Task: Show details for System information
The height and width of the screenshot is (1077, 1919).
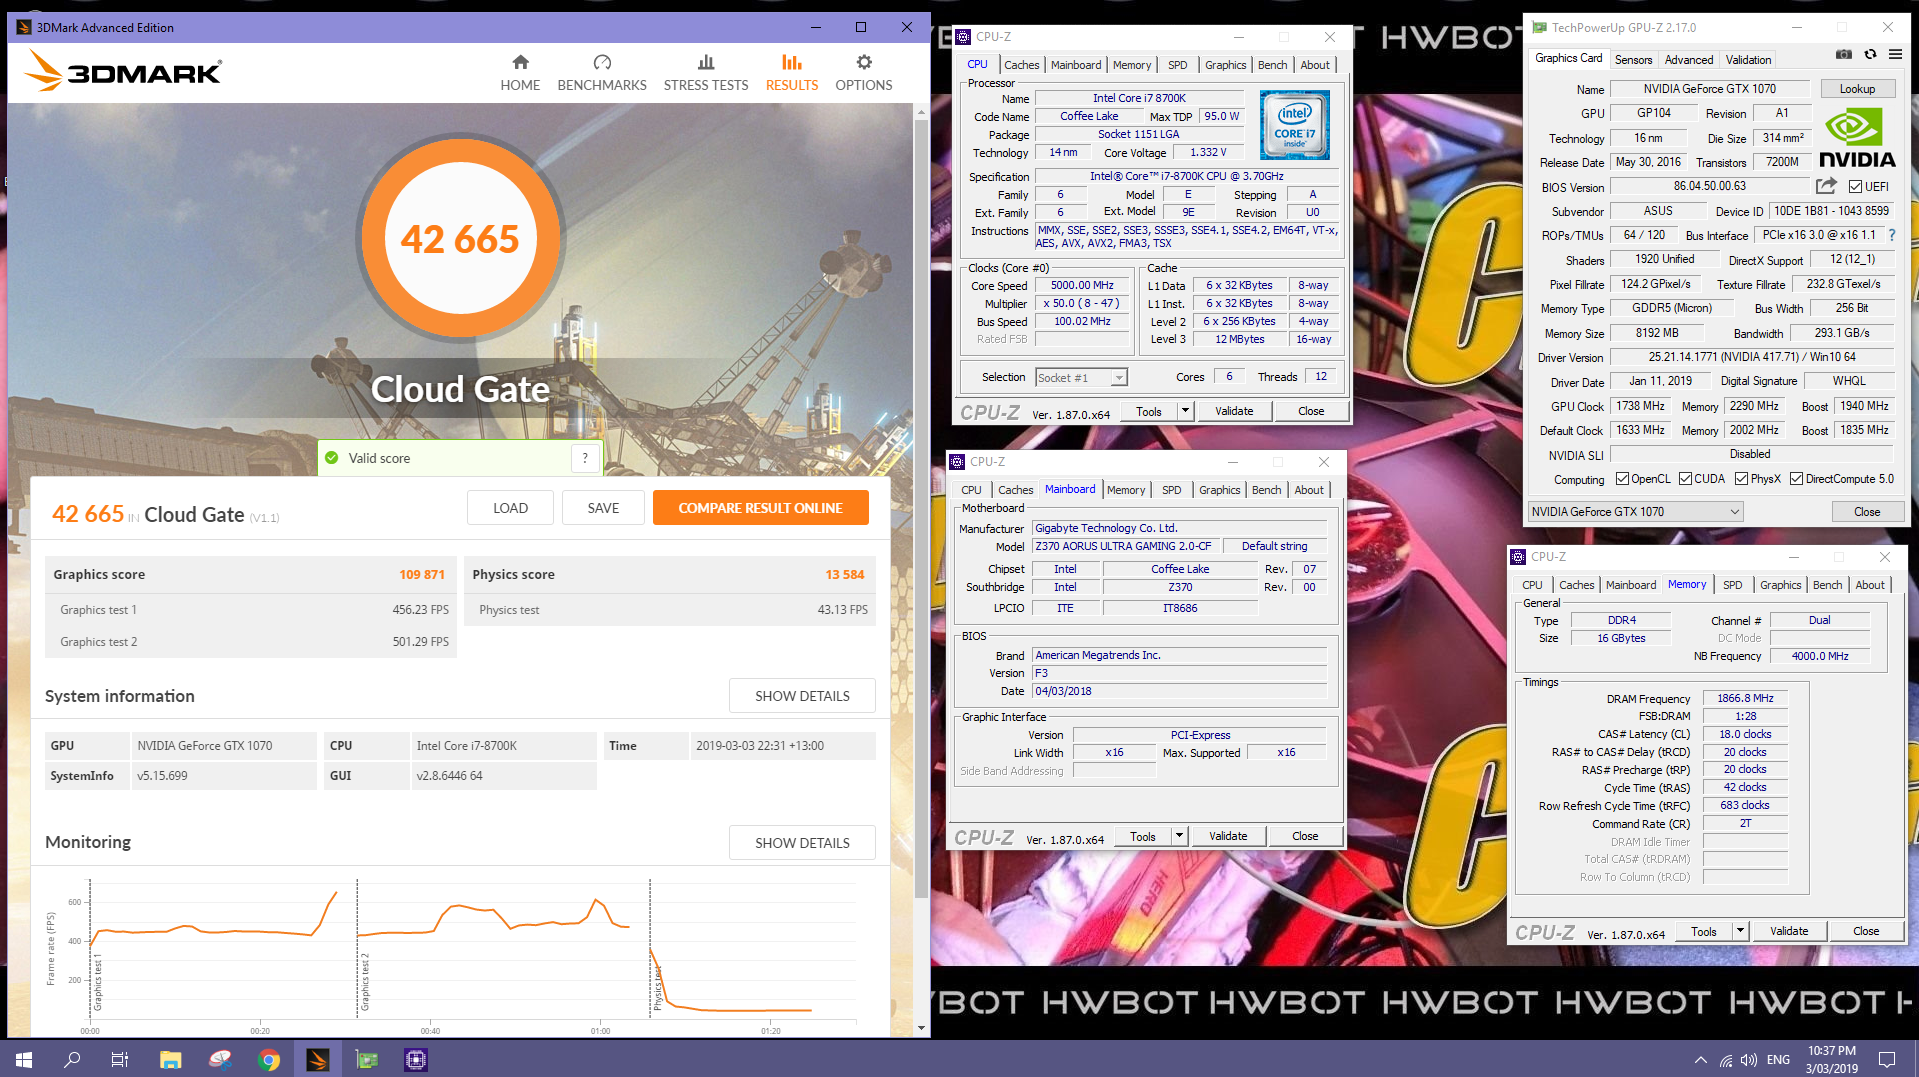Action: tap(802, 696)
